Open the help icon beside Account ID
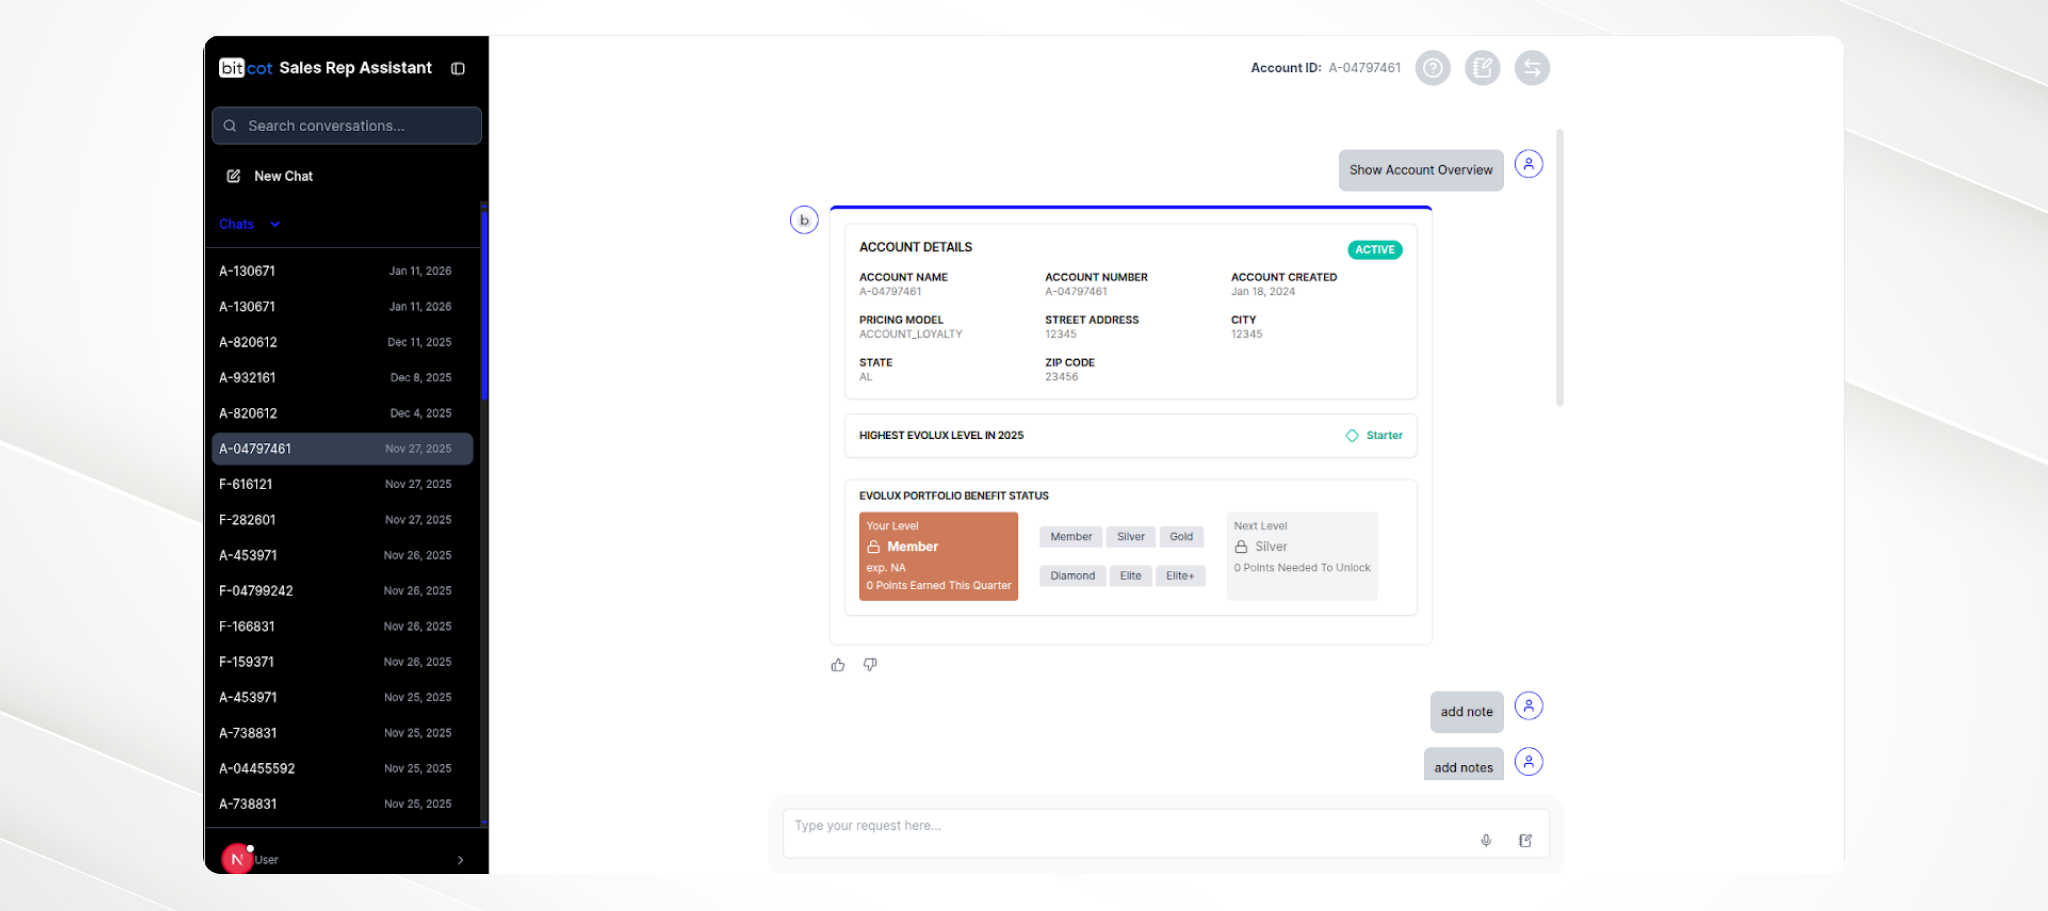Image resolution: width=2048 pixels, height=911 pixels. coord(1432,68)
